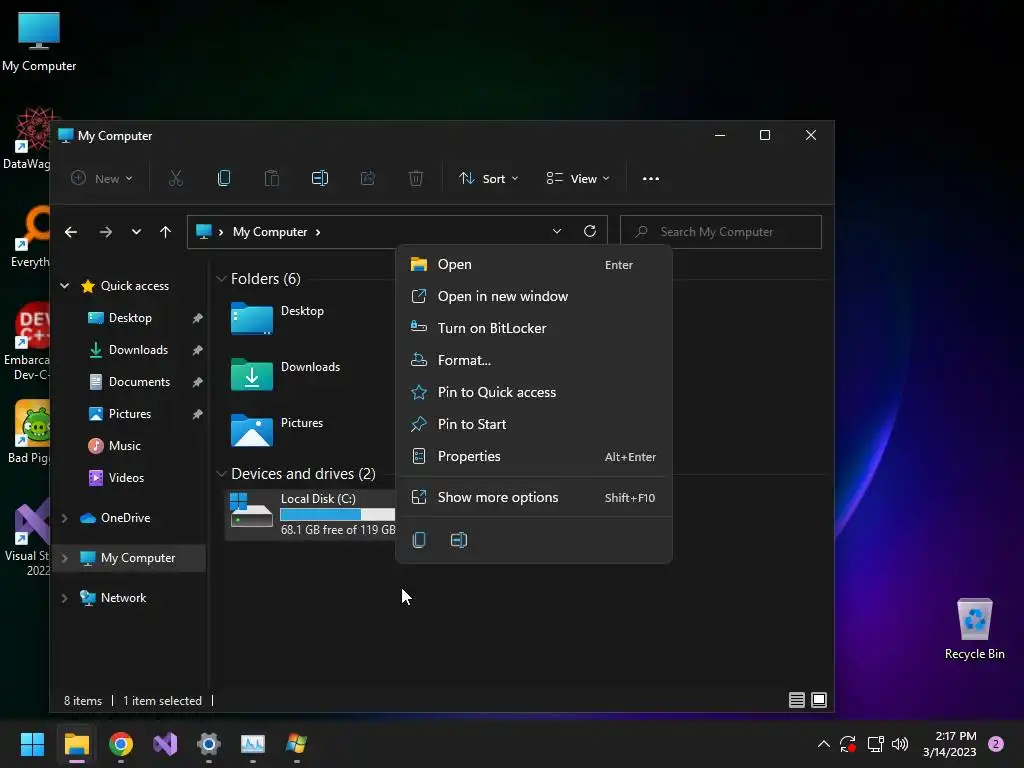The image size is (1024, 768).
Task: Open the Desktop folder icon in Folders
Action: 252,319
